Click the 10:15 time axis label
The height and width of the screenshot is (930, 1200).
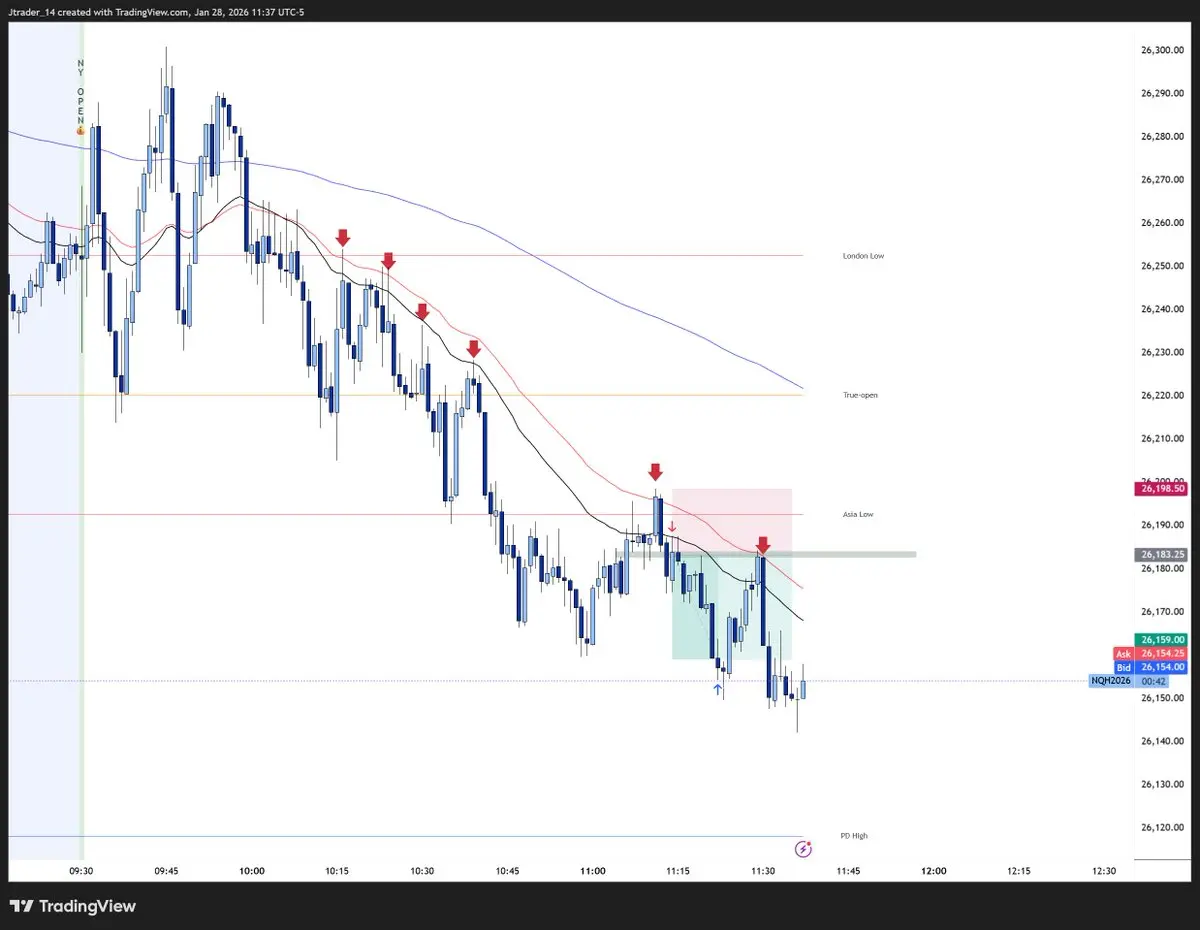[x=337, y=871]
